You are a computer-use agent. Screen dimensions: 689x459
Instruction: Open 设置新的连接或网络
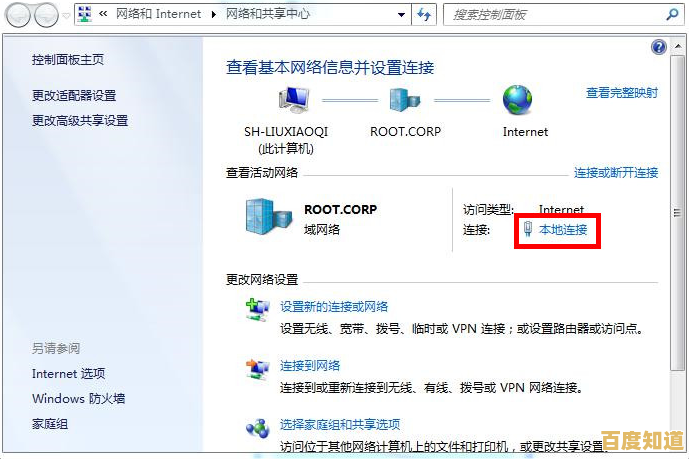334,307
